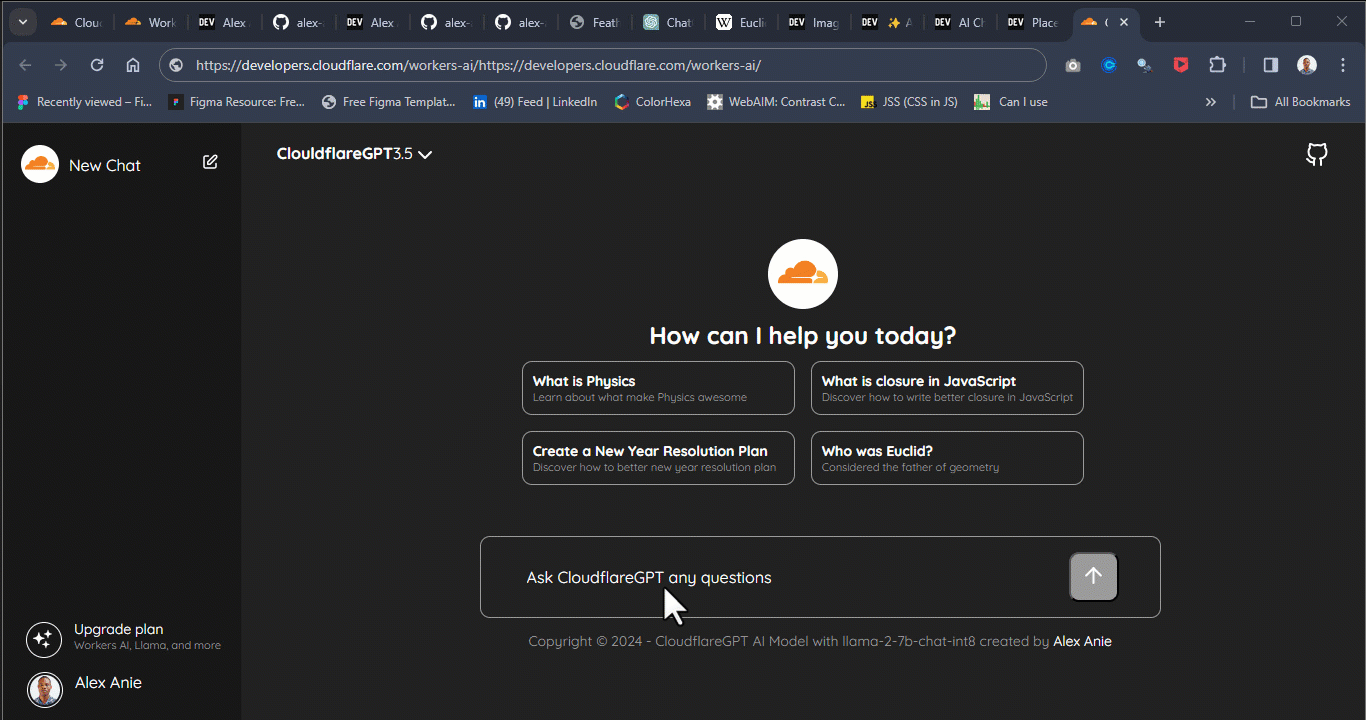Open the GitHub icon at top right

(x=1316, y=154)
